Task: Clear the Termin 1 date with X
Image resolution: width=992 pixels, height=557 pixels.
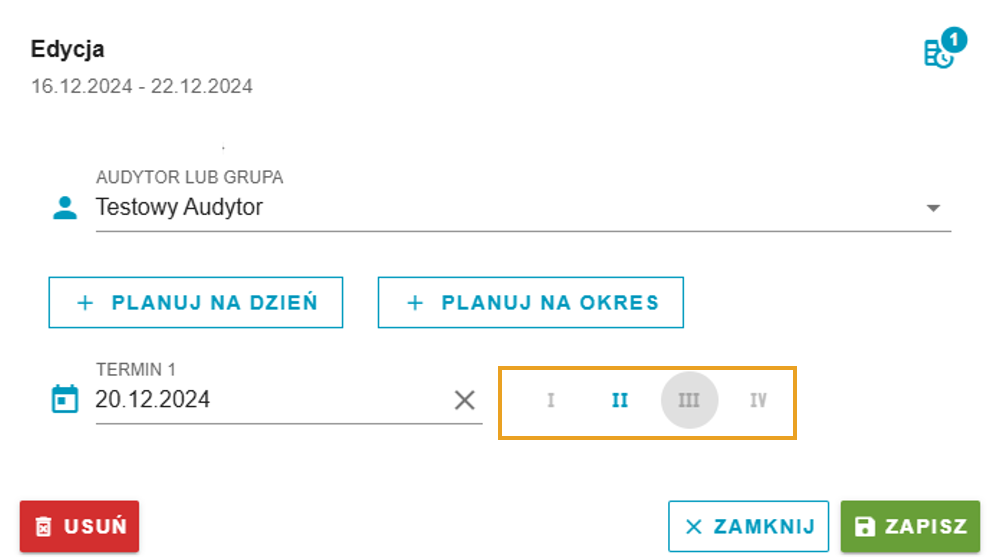Action: tap(464, 400)
